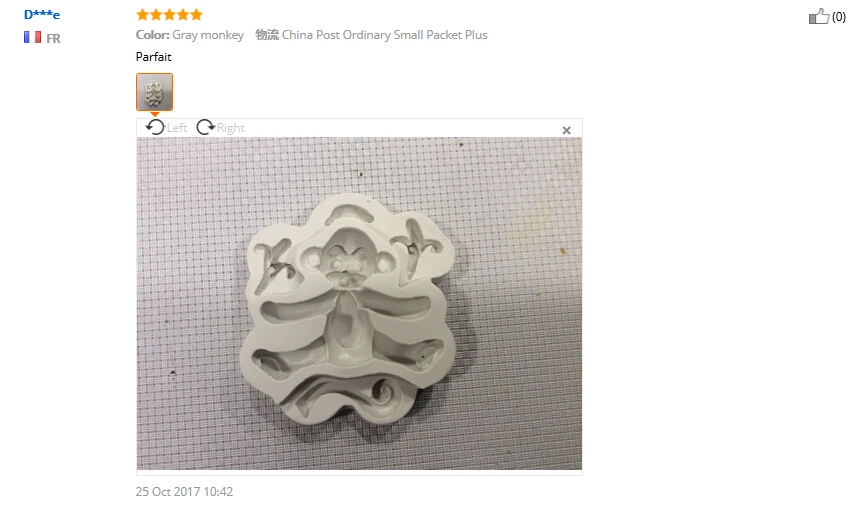The height and width of the screenshot is (506, 860).
Task: Open reviewer D***e's profile name
Action: click(x=42, y=15)
